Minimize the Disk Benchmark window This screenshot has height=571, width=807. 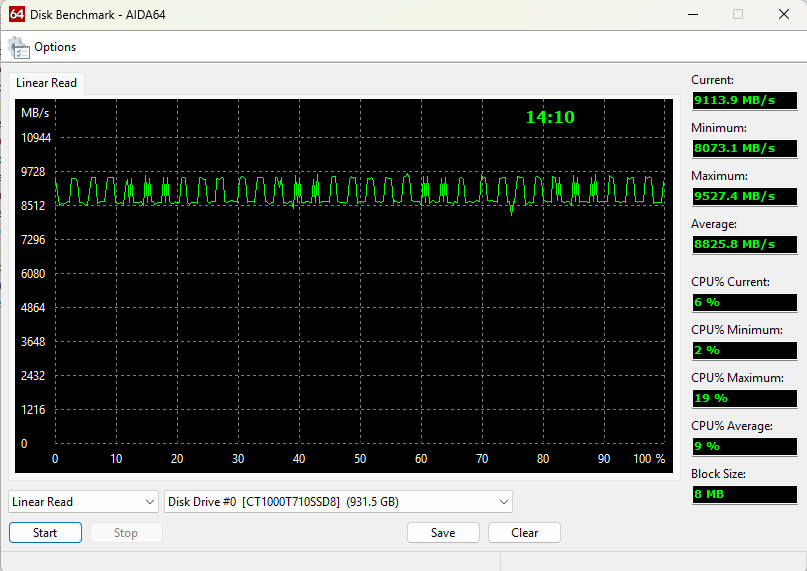692,14
